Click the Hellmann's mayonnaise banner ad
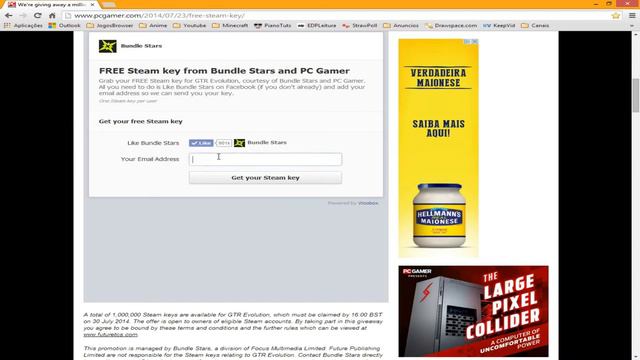640x360 pixels. point(438,148)
